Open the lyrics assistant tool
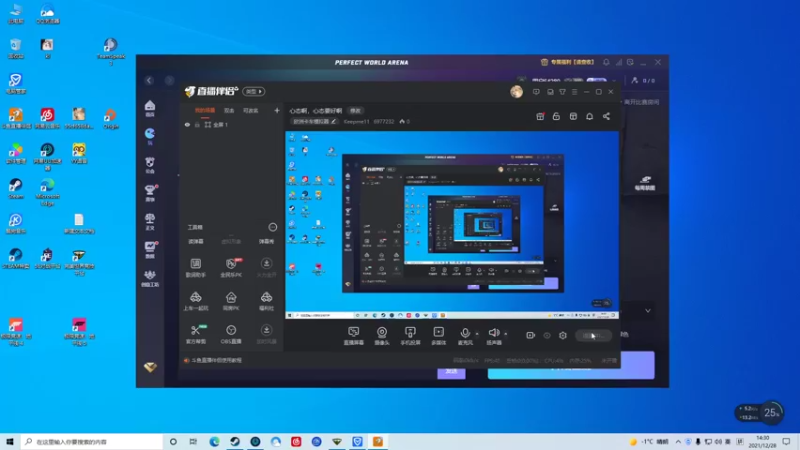The height and width of the screenshot is (450, 800). coord(196,267)
